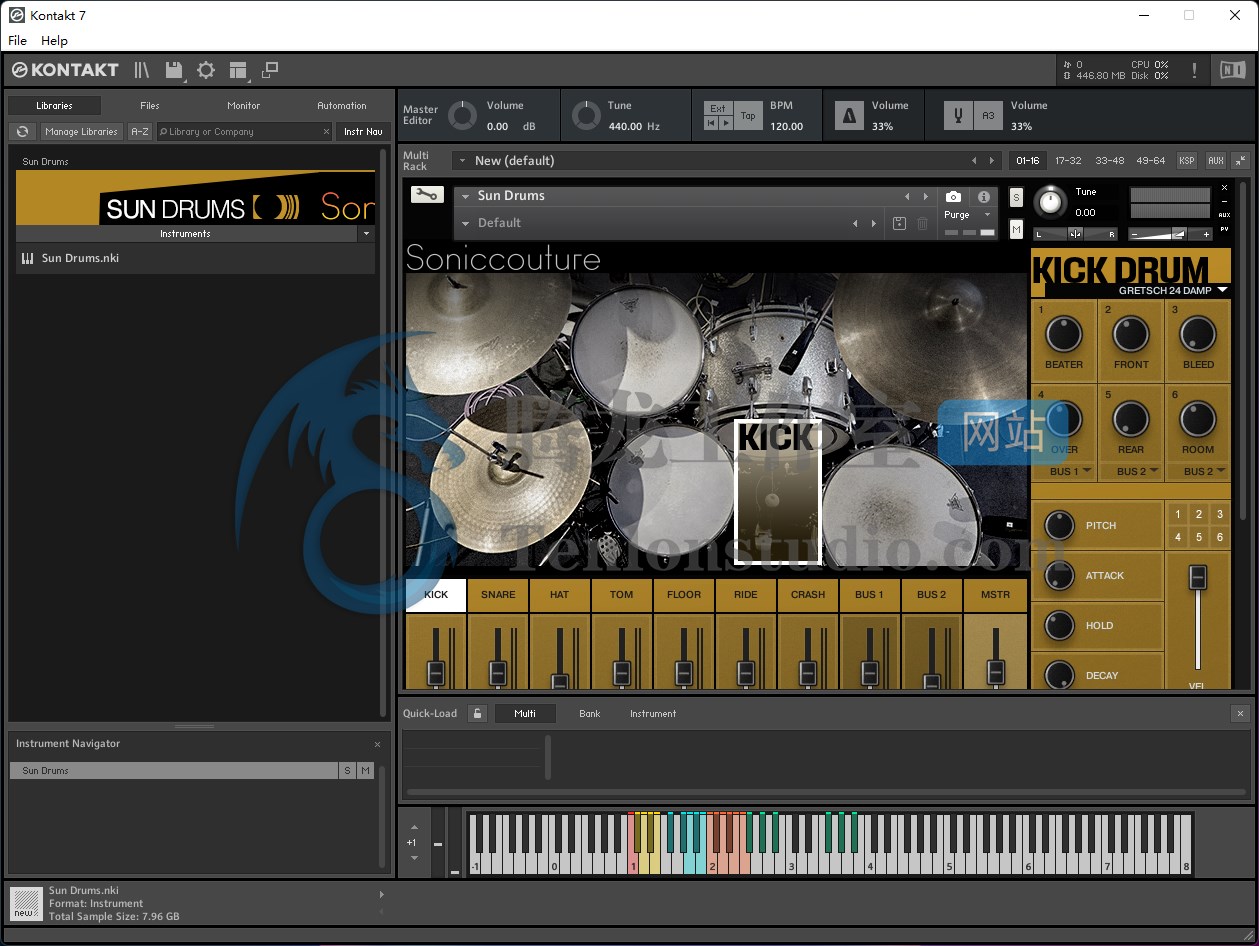Viewport: 1259px width, 946px height.
Task: Solo Sun Drums in Instrument Navigator
Action: click(x=347, y=771)
